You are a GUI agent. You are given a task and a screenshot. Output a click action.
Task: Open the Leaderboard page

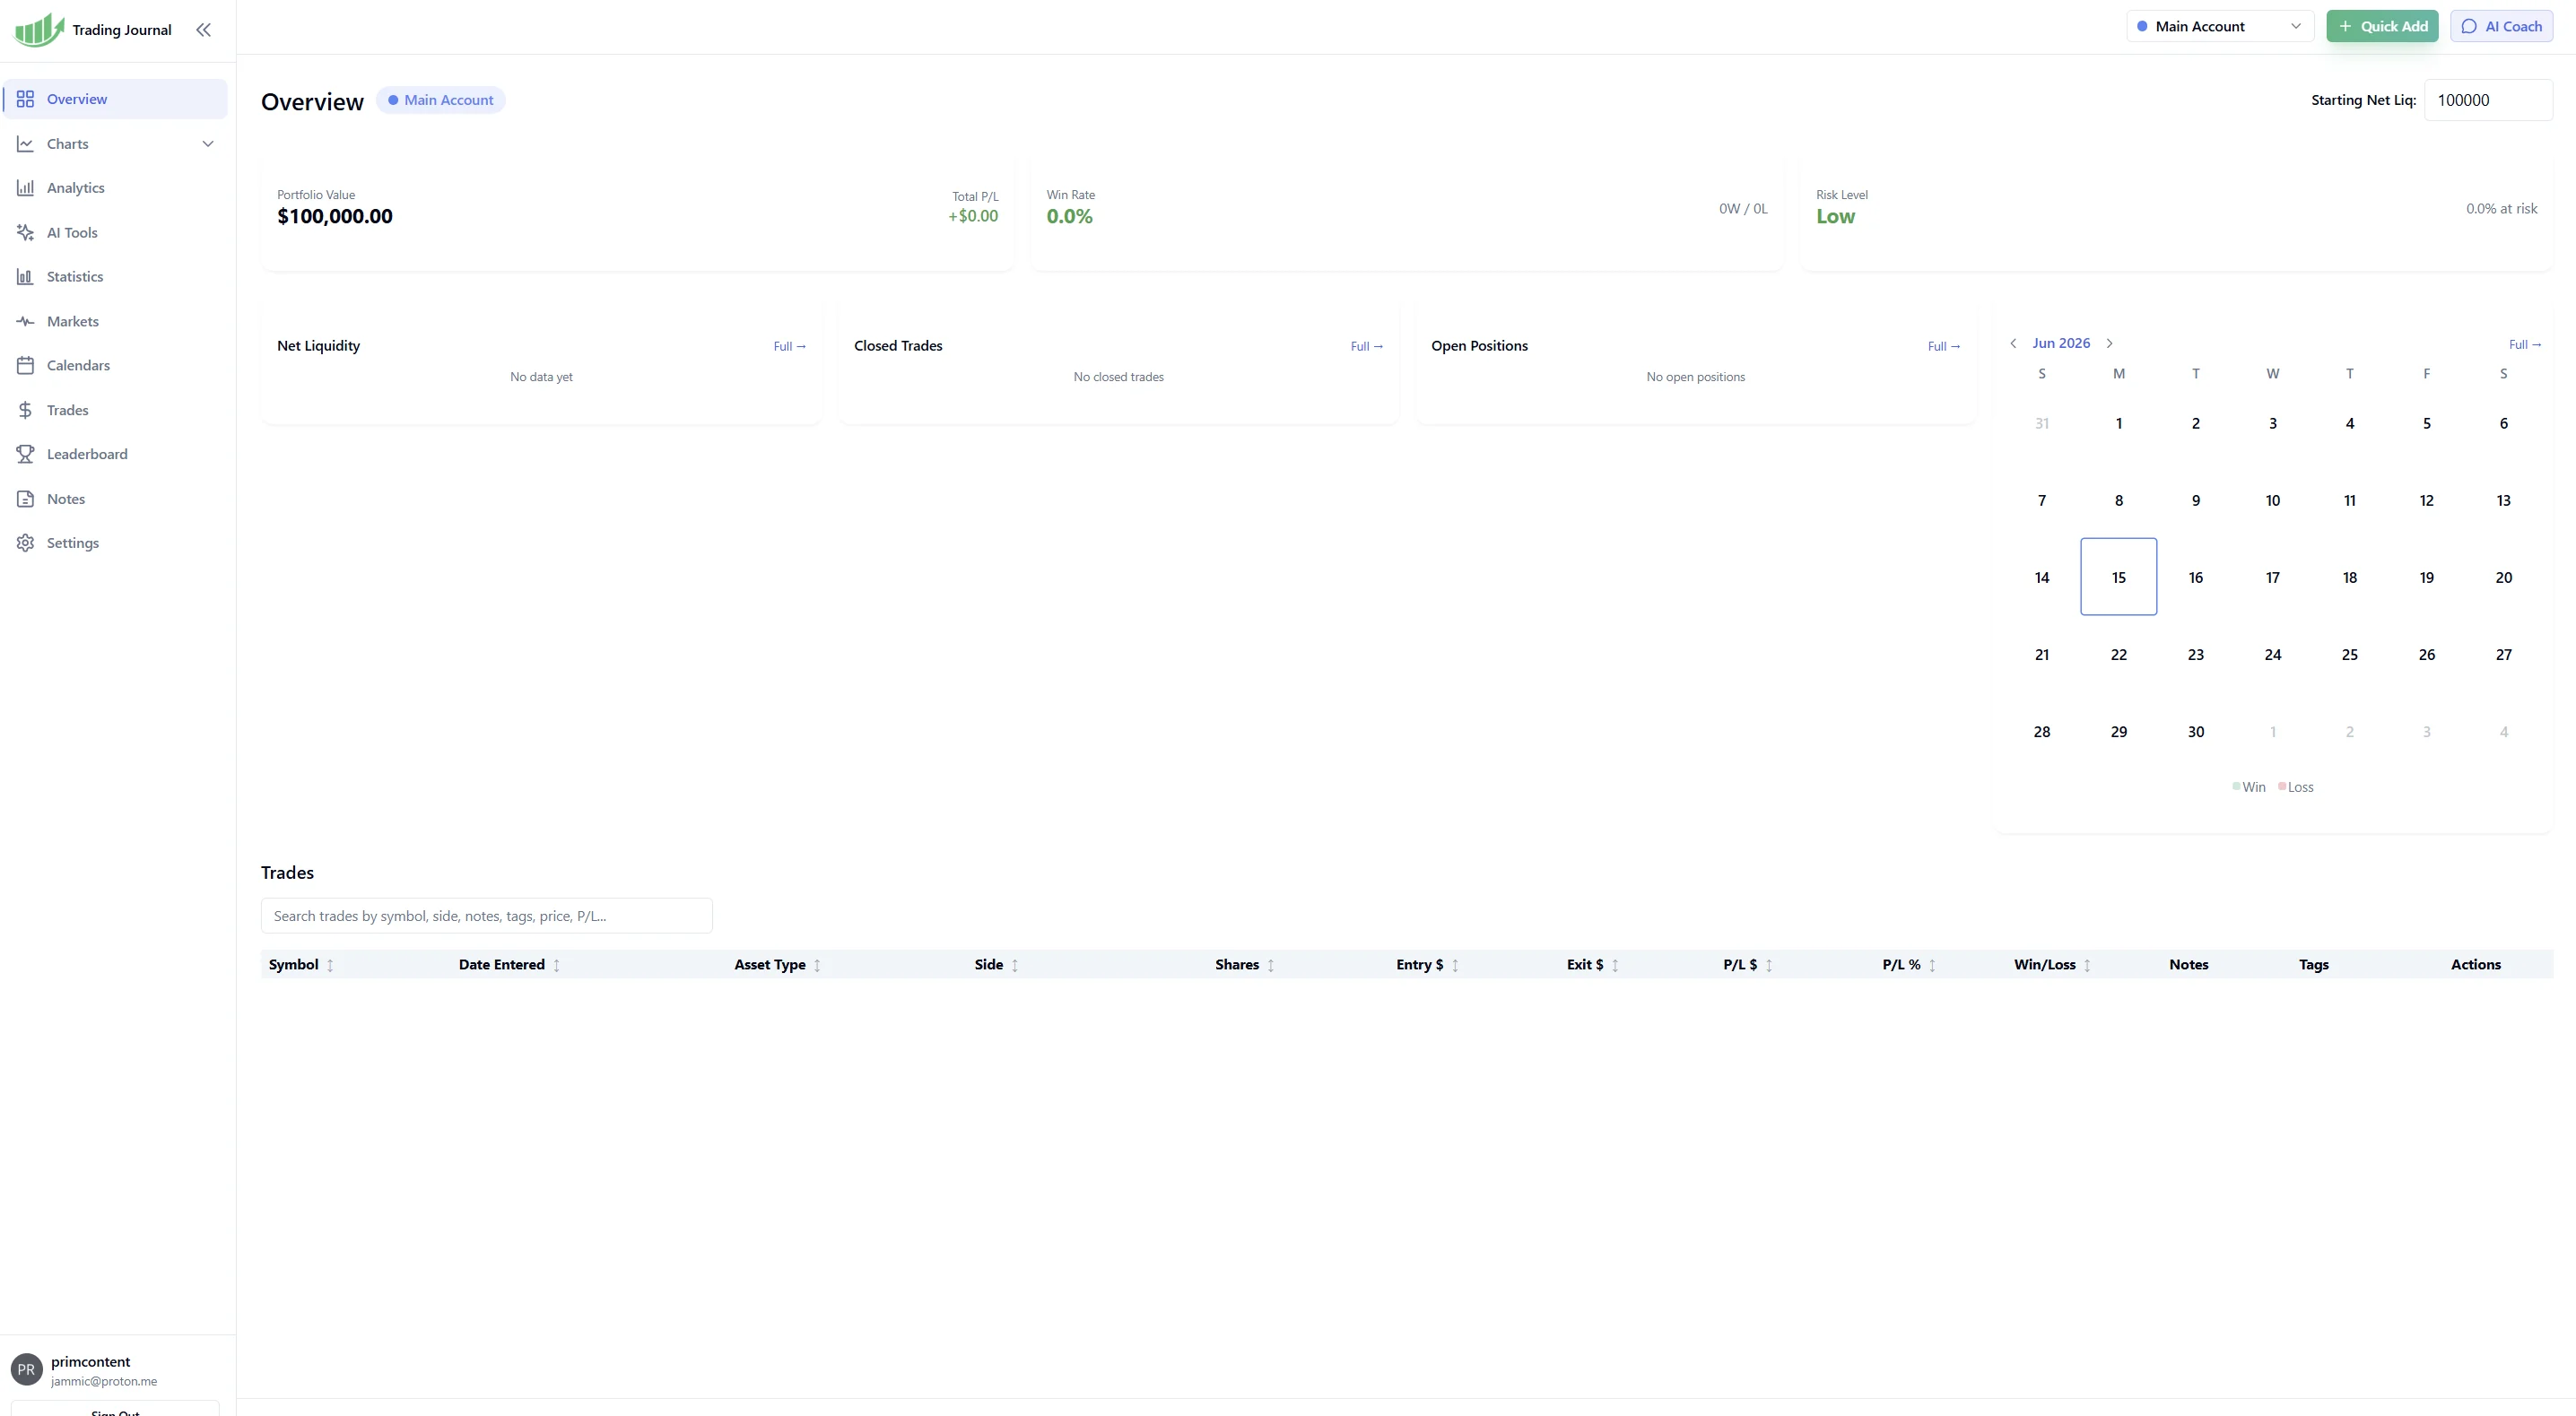(x=115, y=454)
